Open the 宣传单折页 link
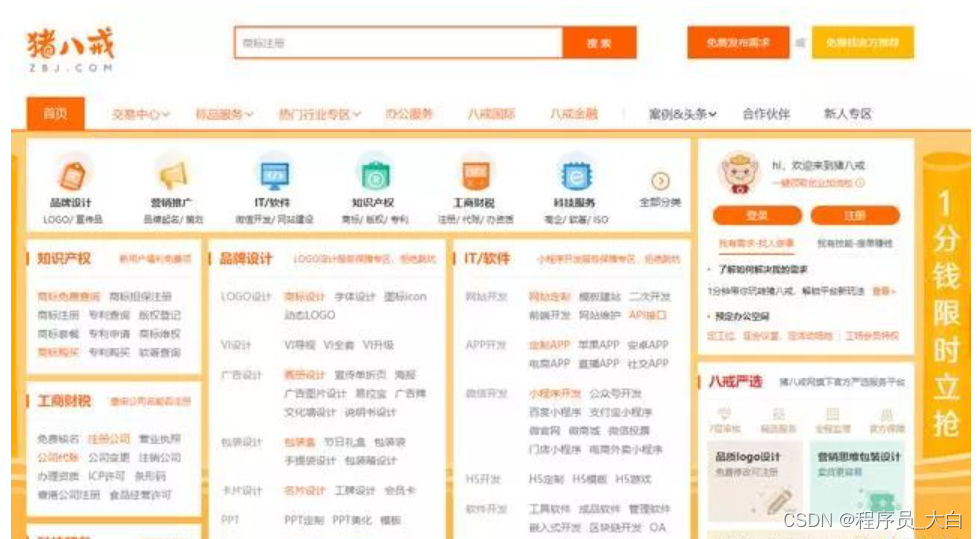This screenshot has width=977, height=539. (360, 375)
